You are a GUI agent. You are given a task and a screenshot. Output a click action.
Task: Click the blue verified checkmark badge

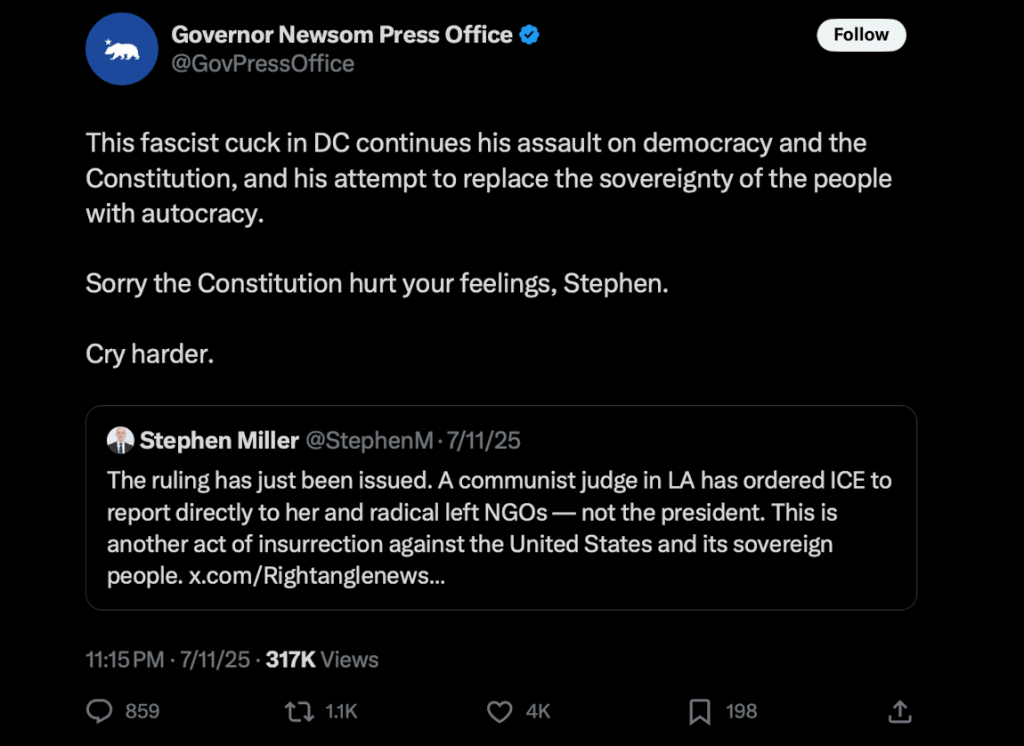tap(530, 35)
